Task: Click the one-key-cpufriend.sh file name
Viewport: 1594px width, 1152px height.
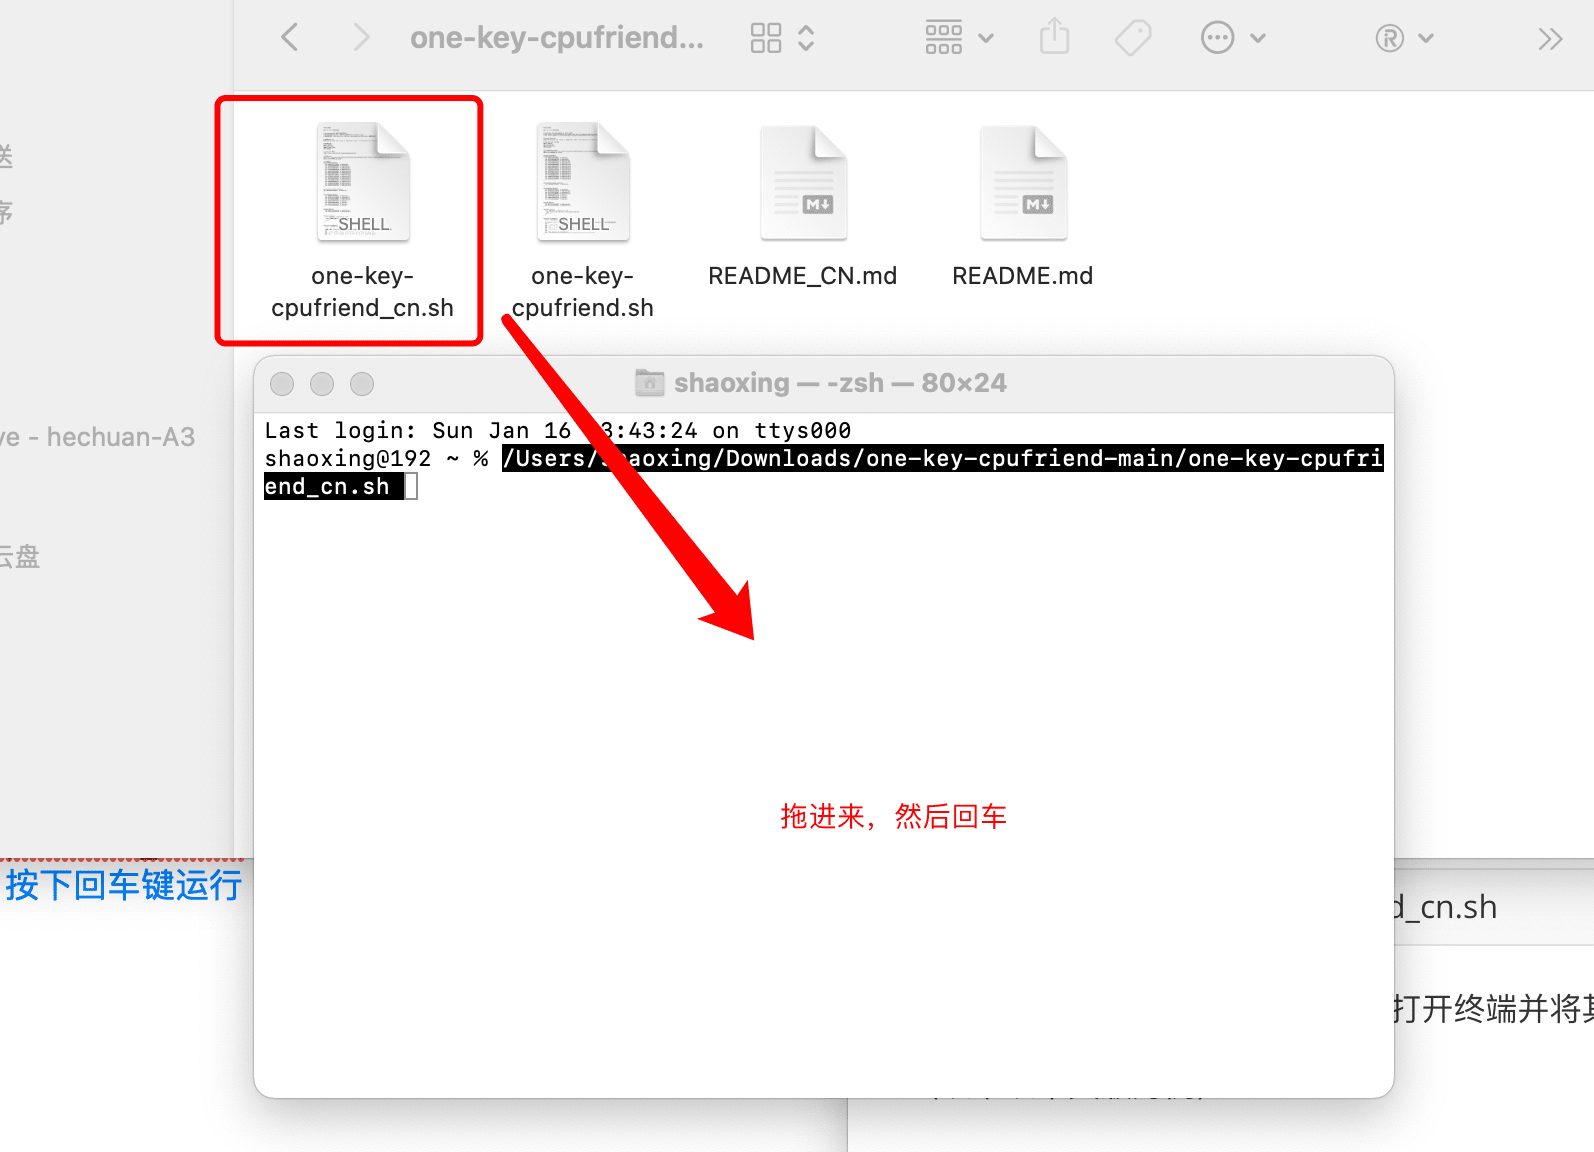Action: (x=583, y=291)
